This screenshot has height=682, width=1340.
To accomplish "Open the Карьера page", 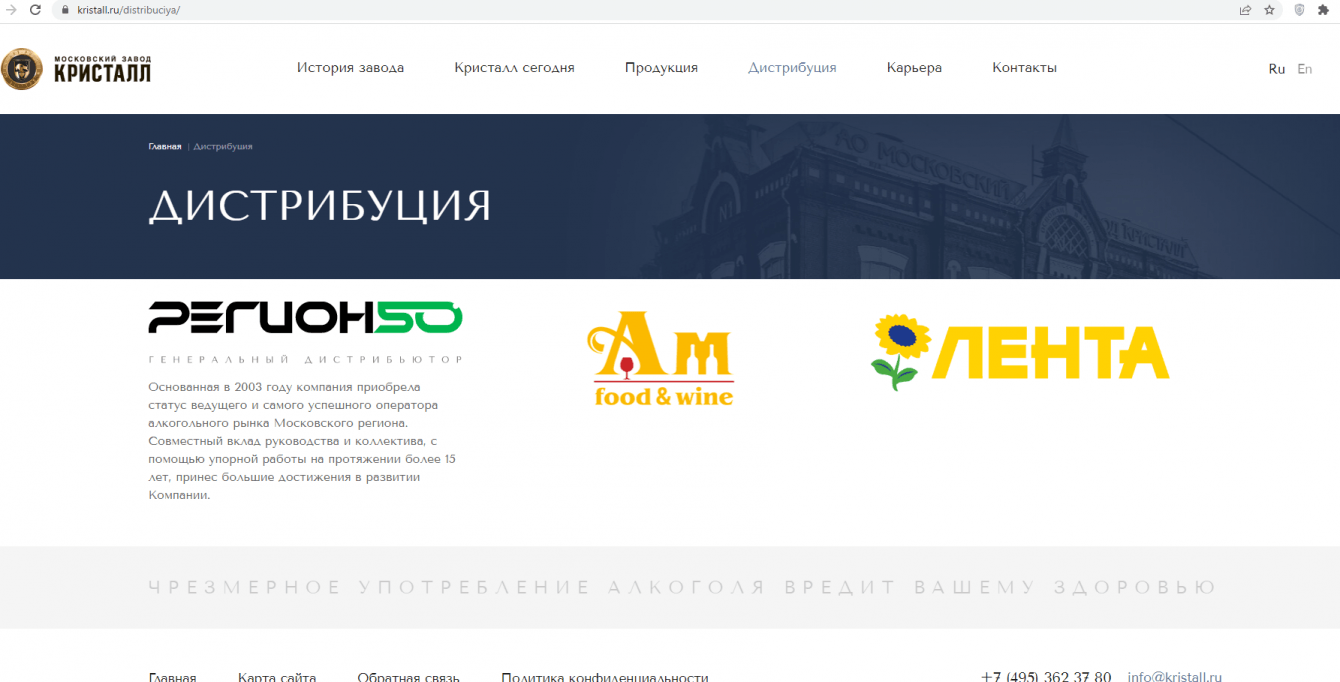I will click(x=914, y=68).
